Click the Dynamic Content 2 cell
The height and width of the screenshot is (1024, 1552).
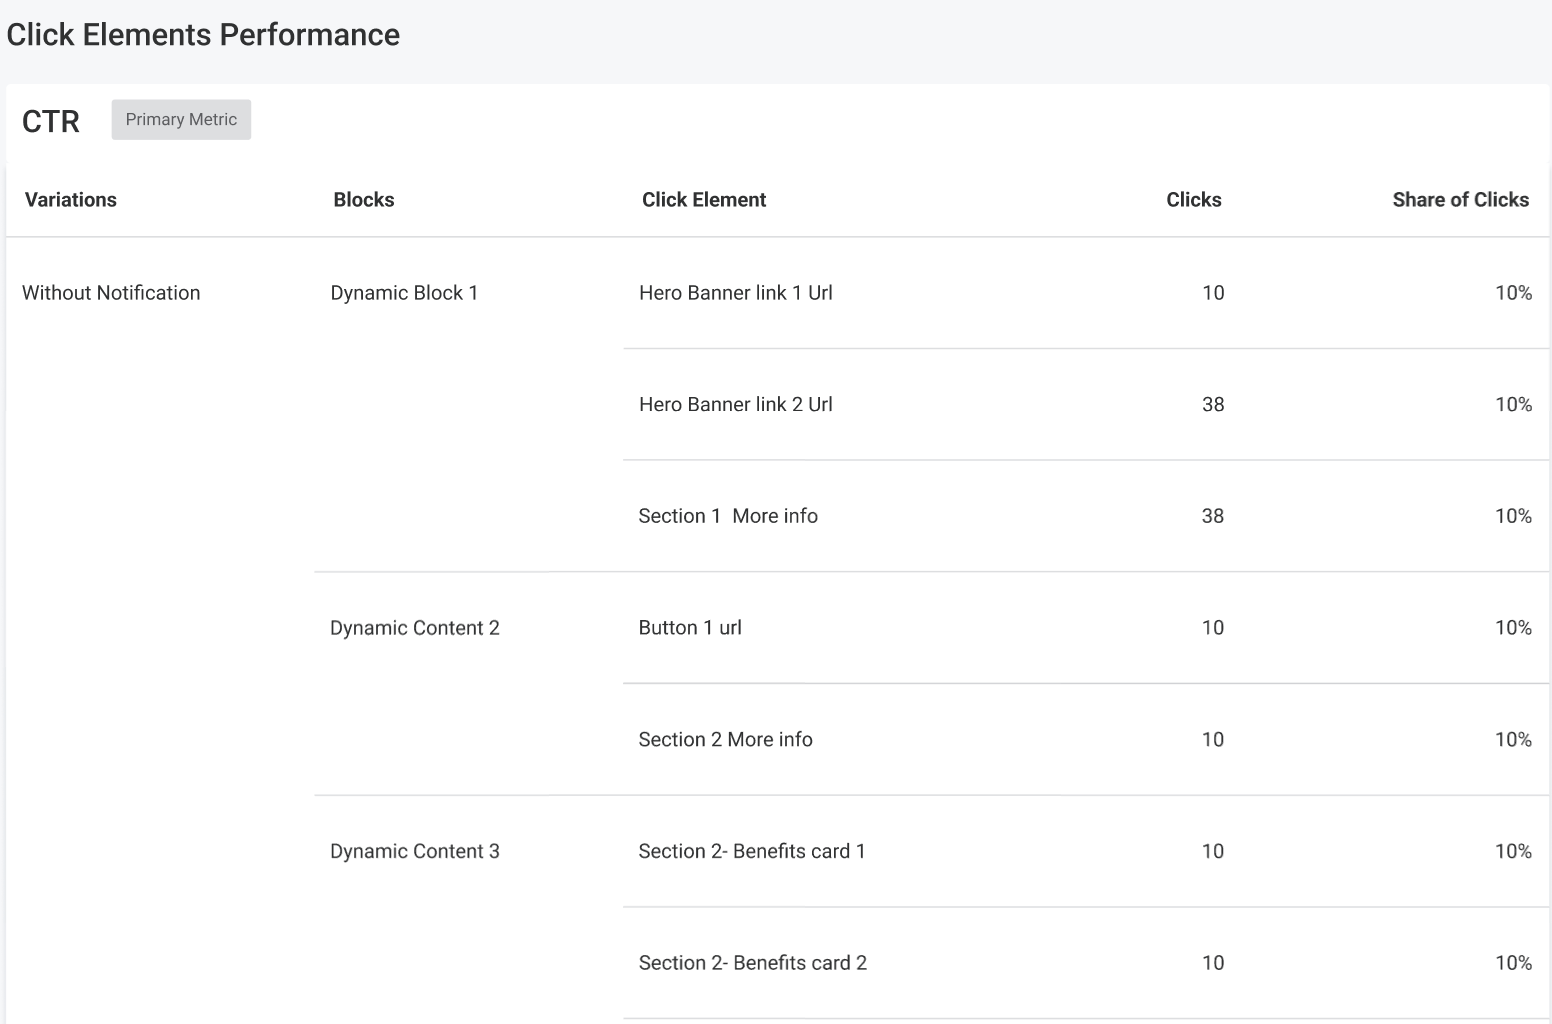415,628
